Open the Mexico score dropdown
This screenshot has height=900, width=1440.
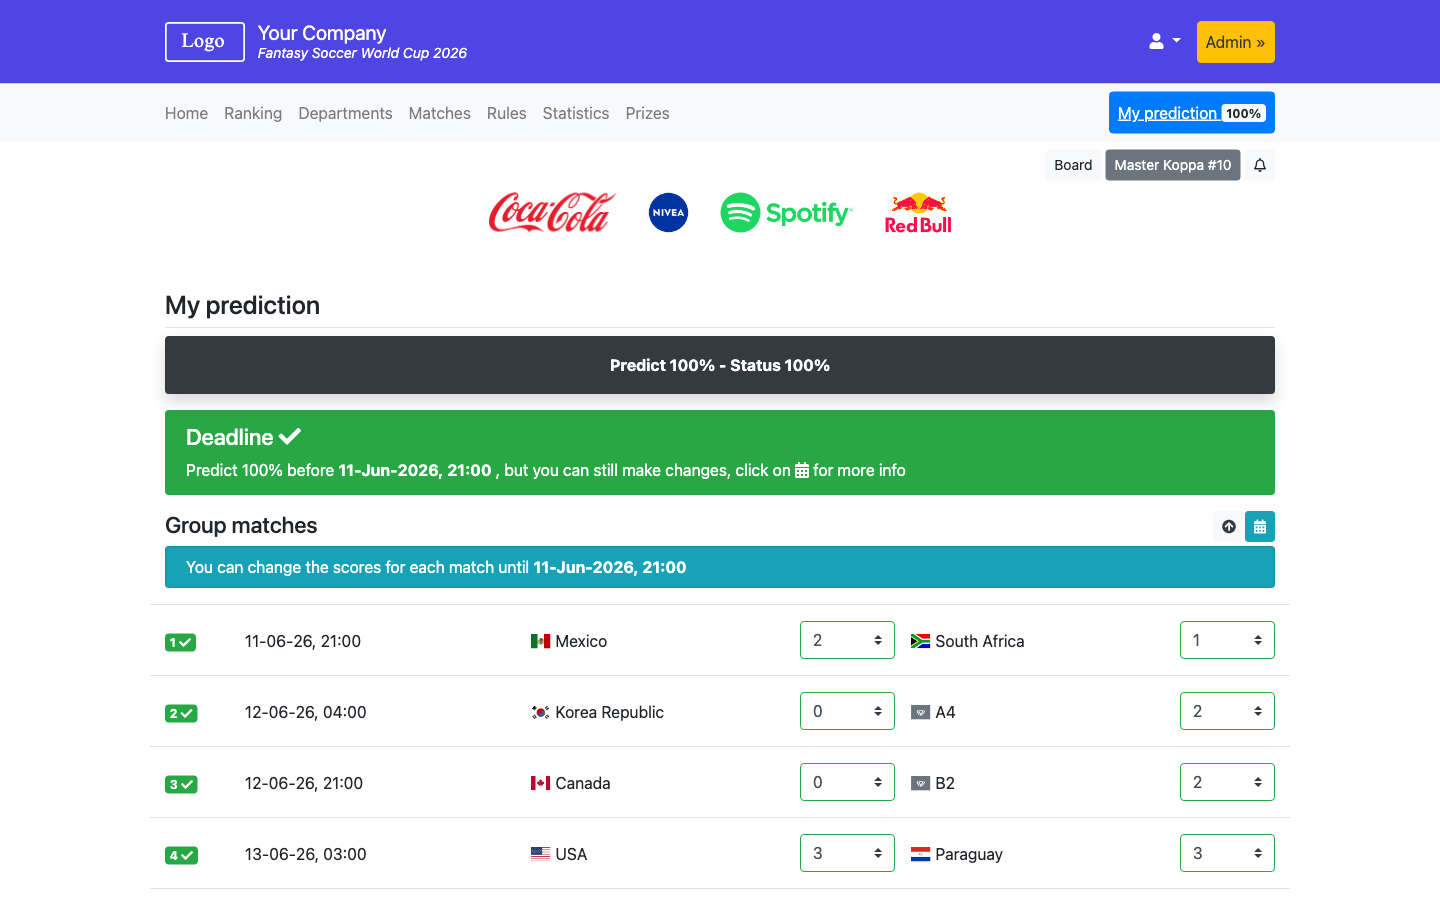847,639
